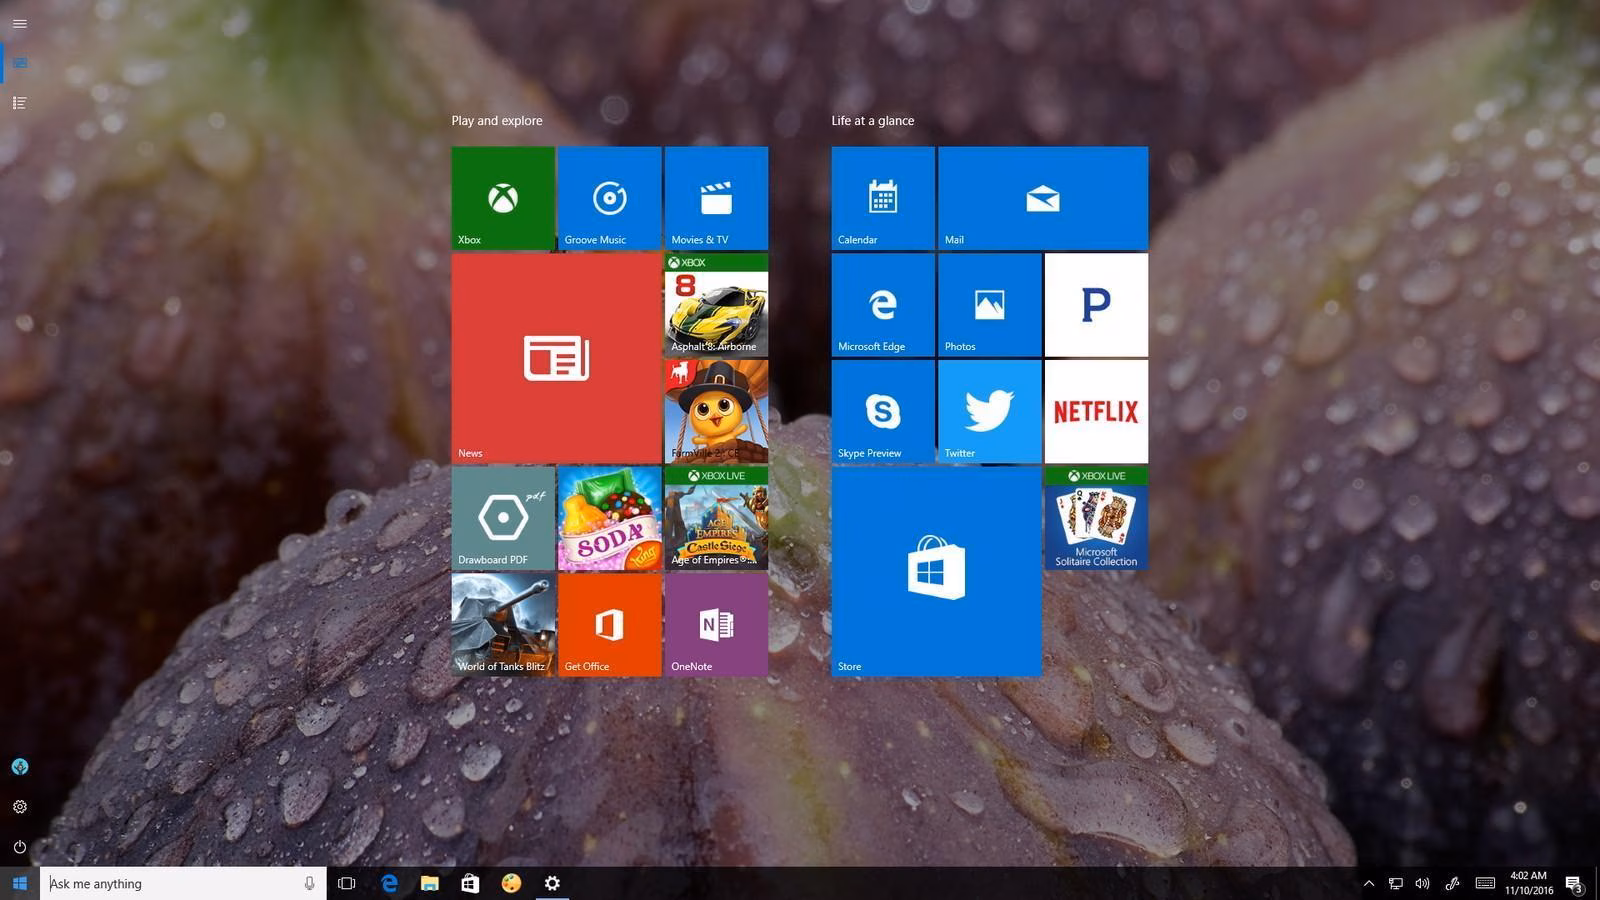Launch the Netflix tile

point(1096,412)
